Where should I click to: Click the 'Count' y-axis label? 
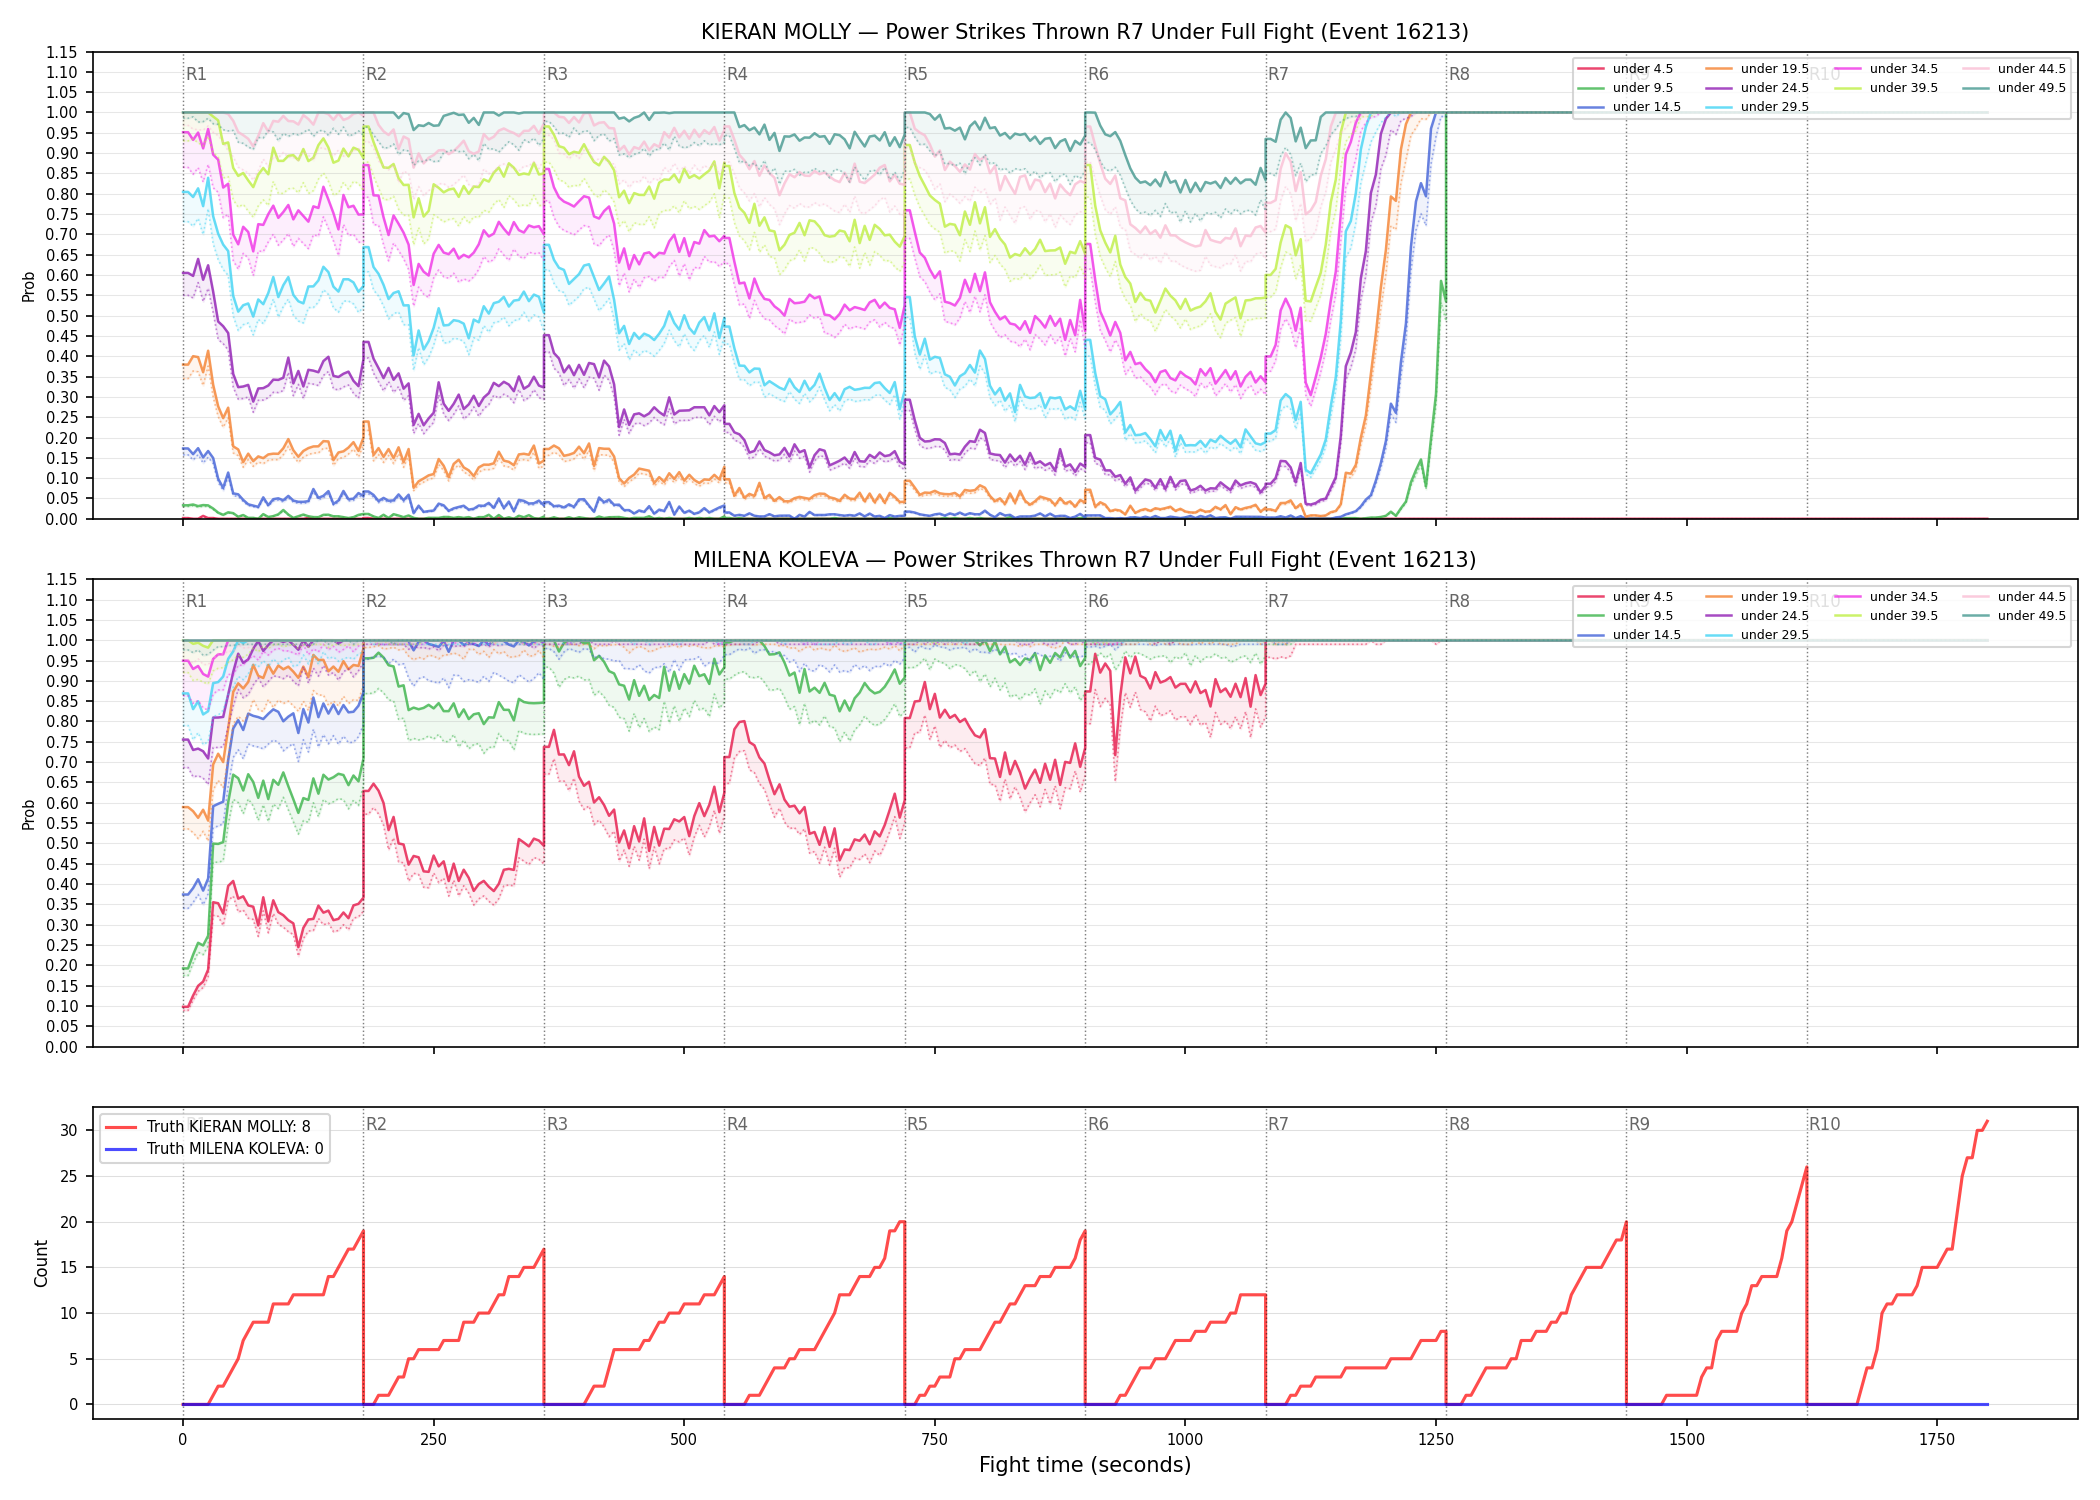[41, 1263]
